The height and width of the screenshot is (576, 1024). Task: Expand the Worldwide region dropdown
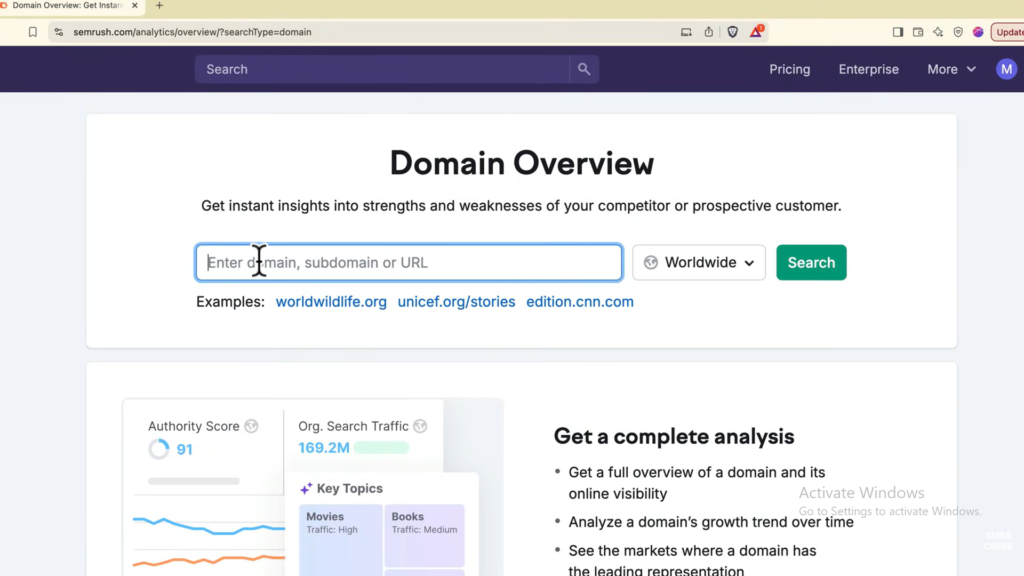[x=699, y=263]
